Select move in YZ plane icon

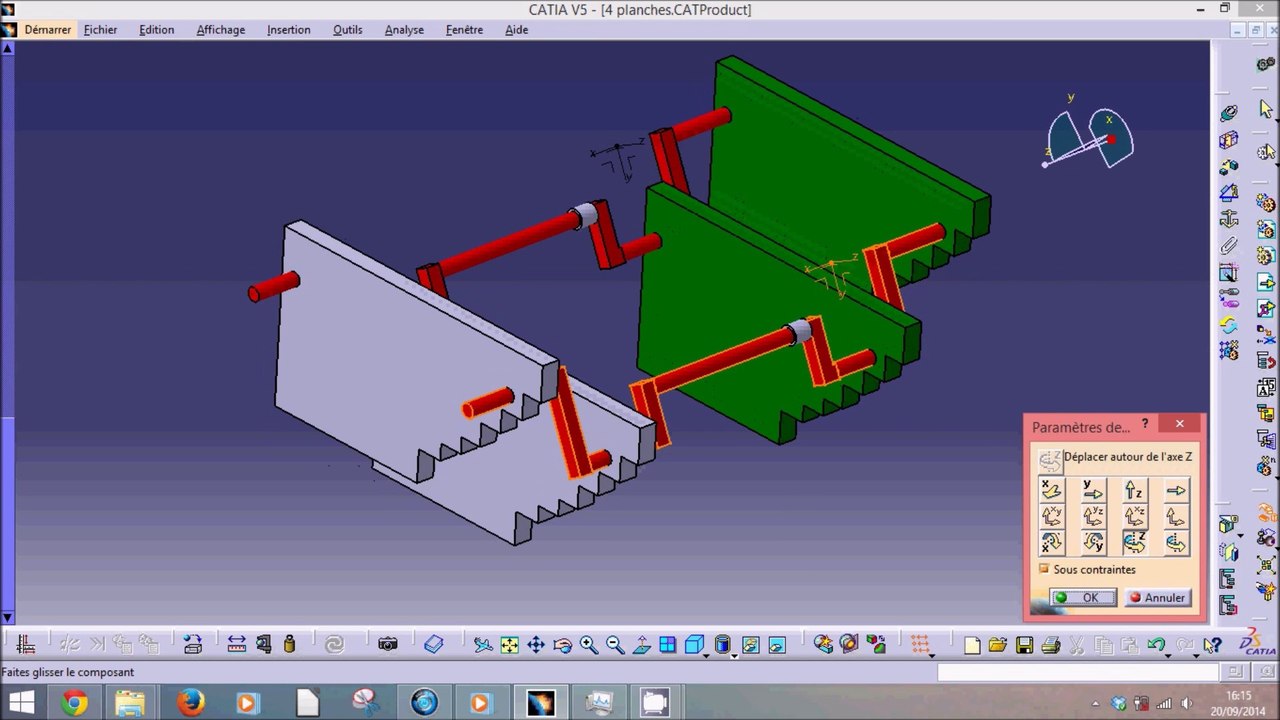click(1093, 516)
